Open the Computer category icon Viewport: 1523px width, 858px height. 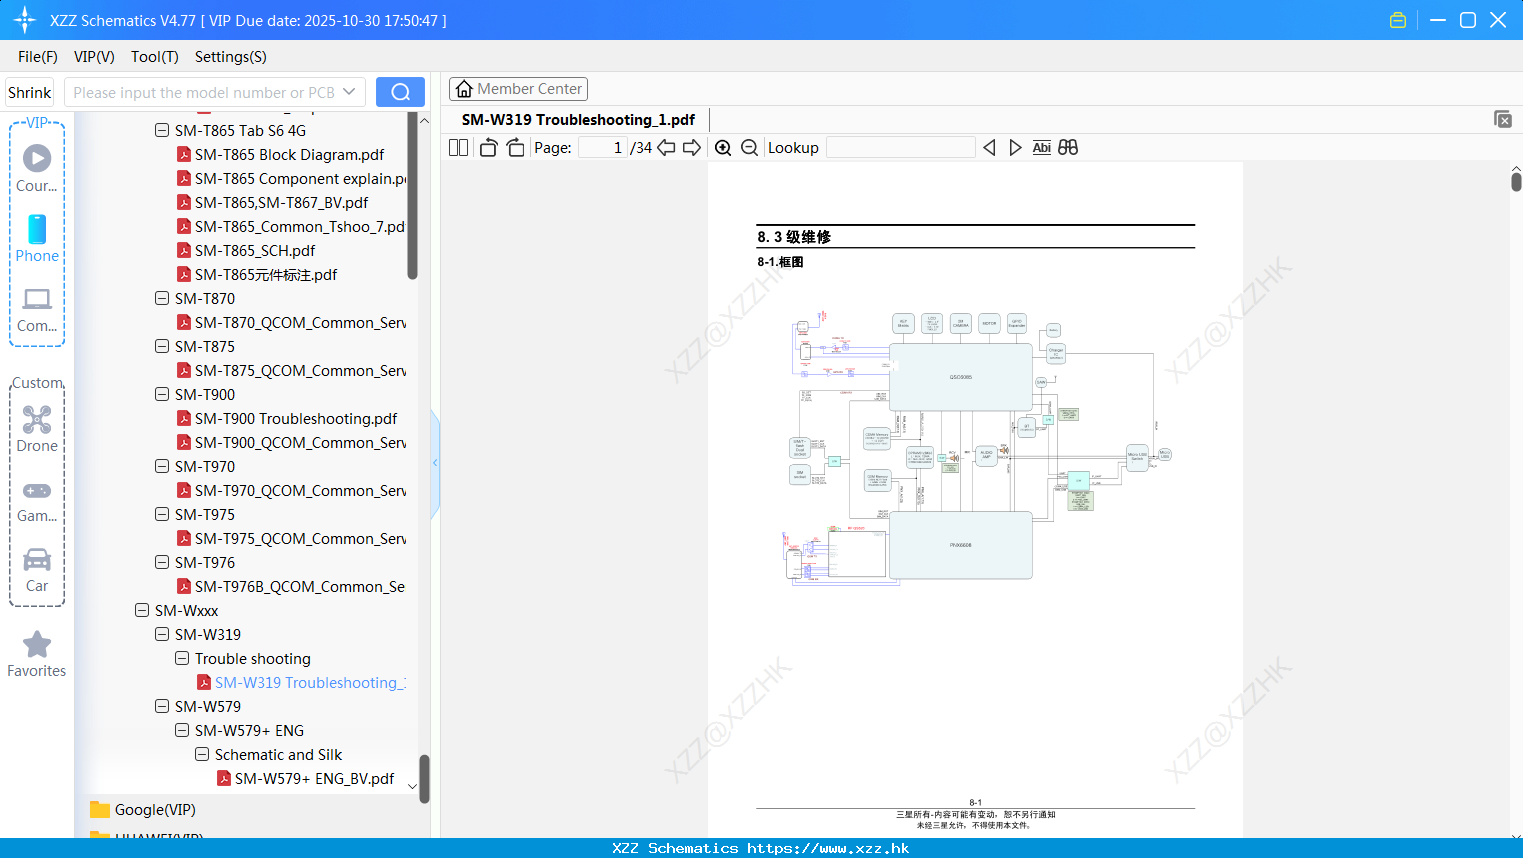pos(37,309)
